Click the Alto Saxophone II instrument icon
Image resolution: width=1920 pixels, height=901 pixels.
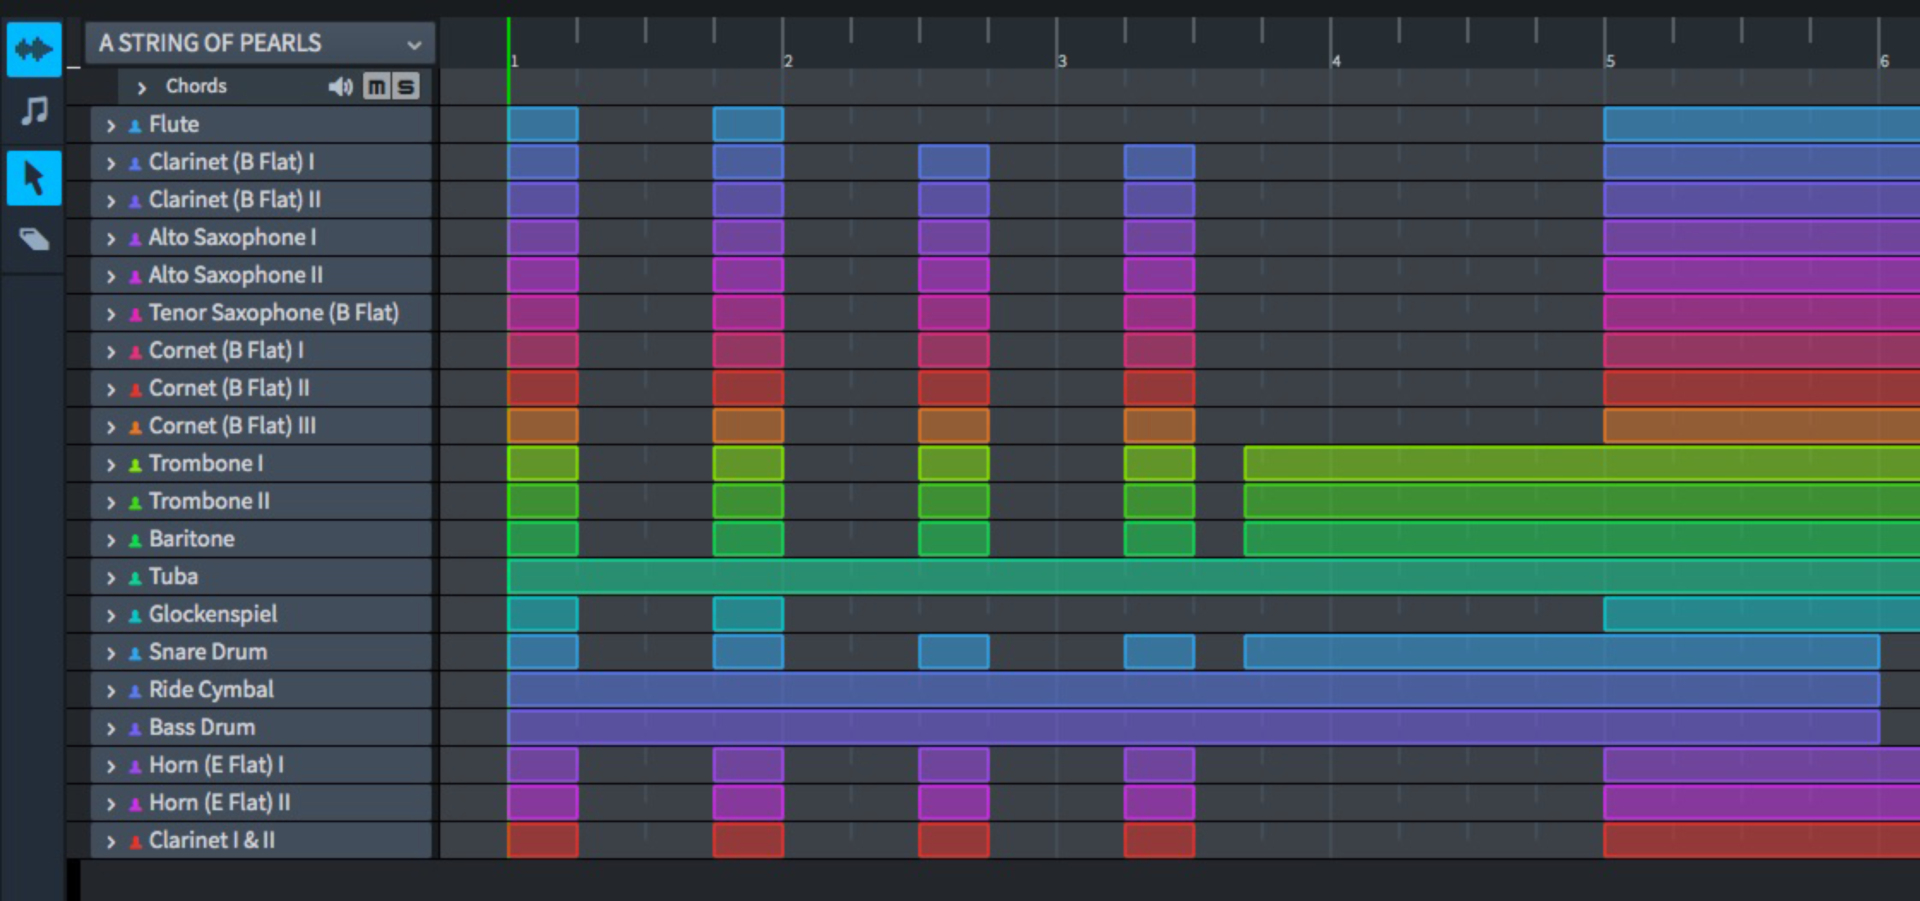pos(135,277)
